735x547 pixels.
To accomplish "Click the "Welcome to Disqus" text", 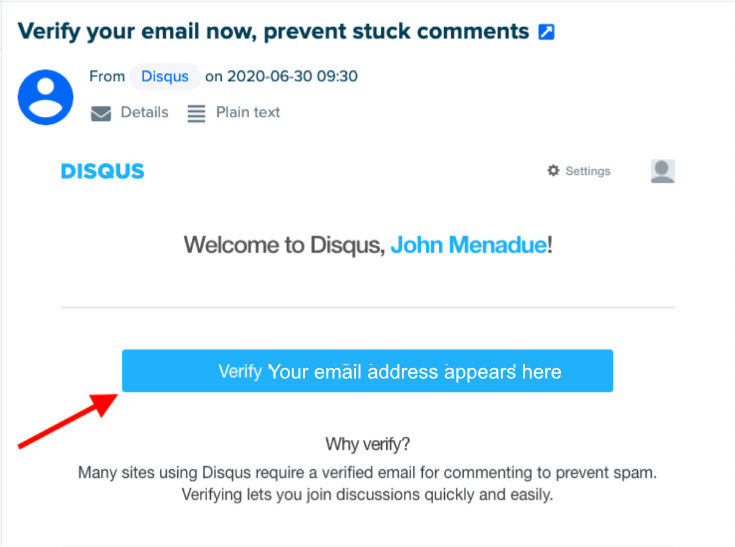I will pos(284,245).
